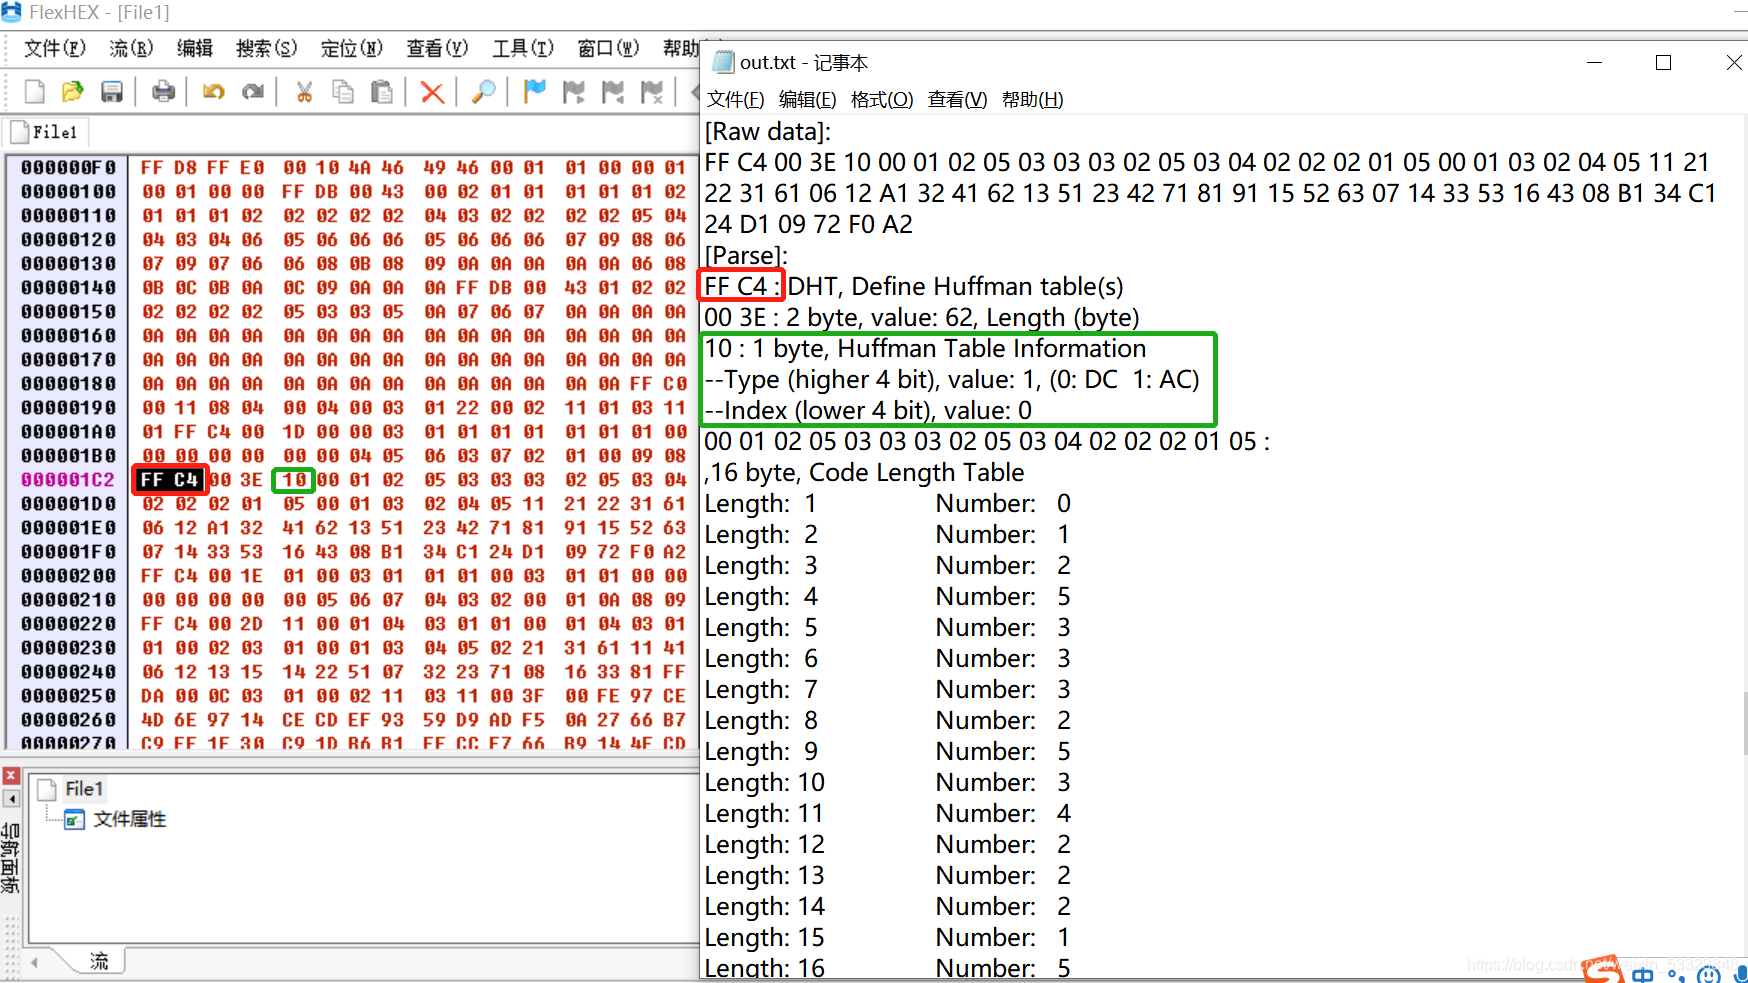Viewport: 1748px width, 983px height.
Task: Cut selection with the scissors icon
Action: coord(304,92)
